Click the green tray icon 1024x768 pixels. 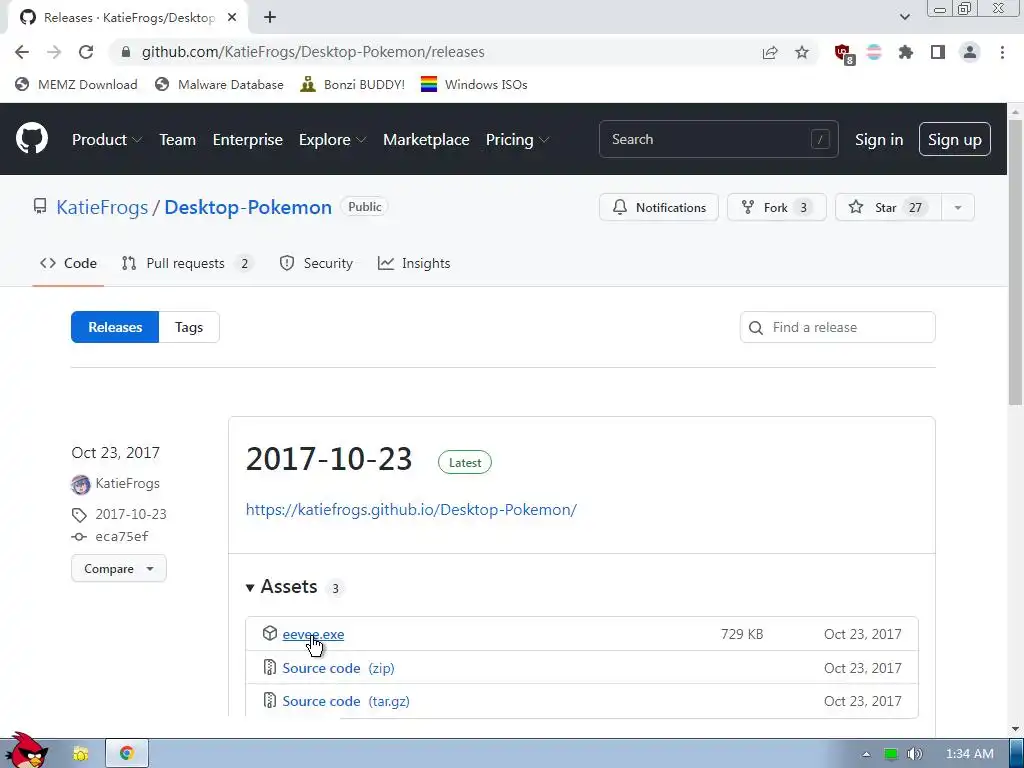891,754
